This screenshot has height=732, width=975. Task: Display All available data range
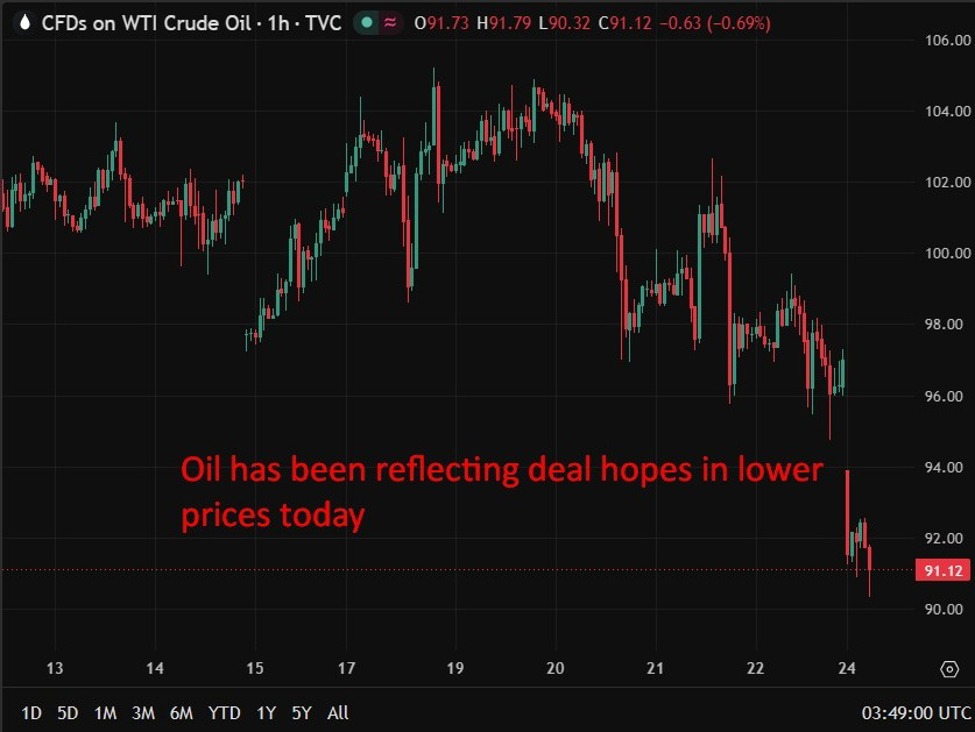pos(338,713)
